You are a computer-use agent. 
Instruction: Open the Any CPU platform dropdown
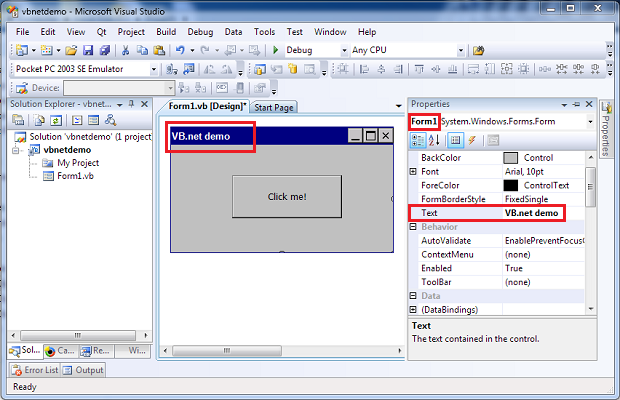coord(461,50)
